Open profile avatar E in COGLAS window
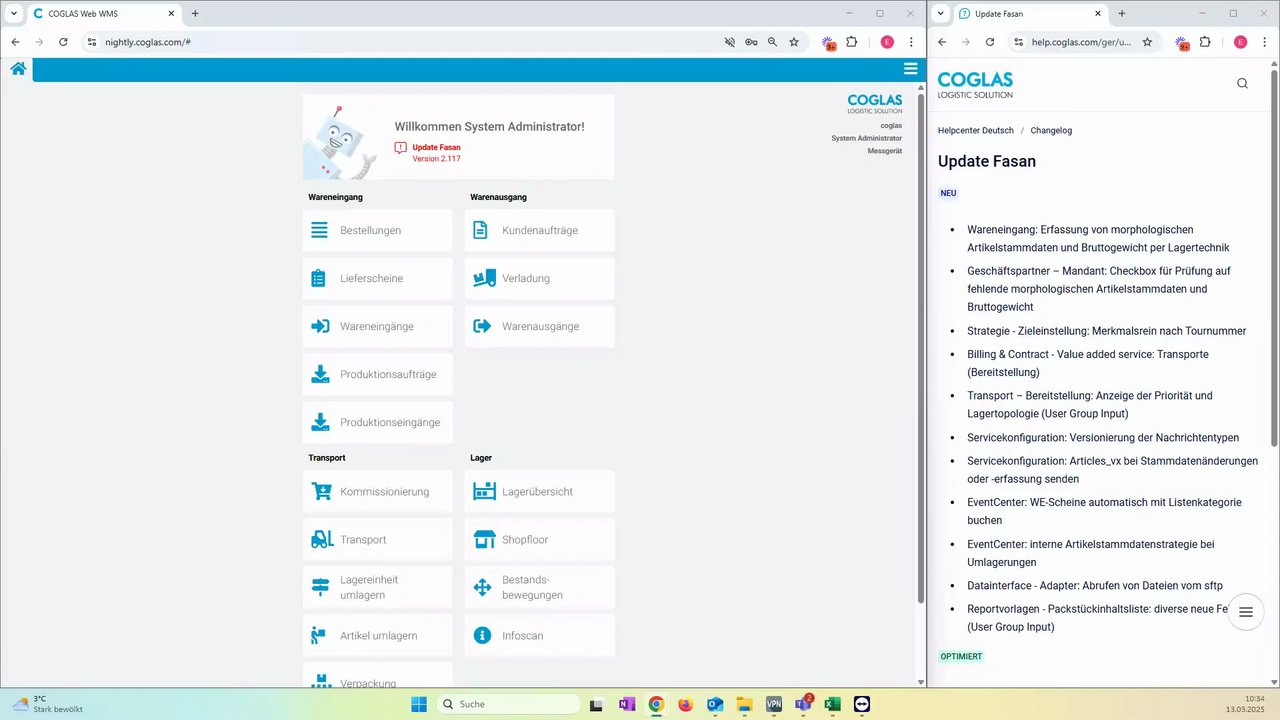This screenshot has height=720, width=1280. pos(887,42)
